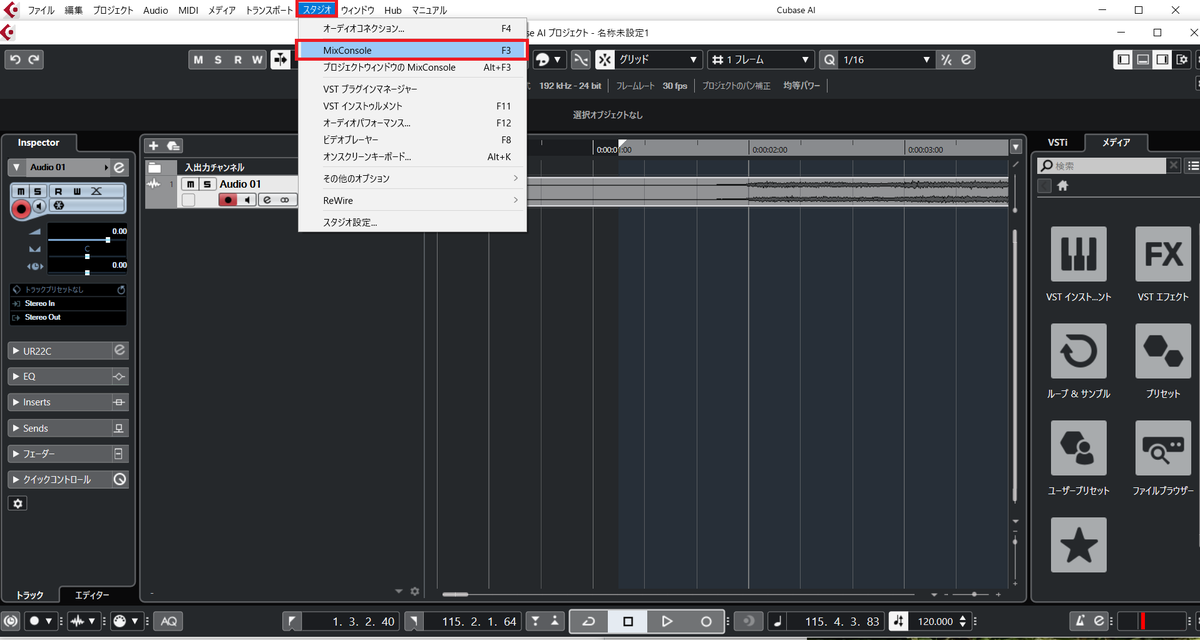Click Inspector volume fader handle
The width and height of the screenshot is (1200, 640).
[x=108, y=240]
